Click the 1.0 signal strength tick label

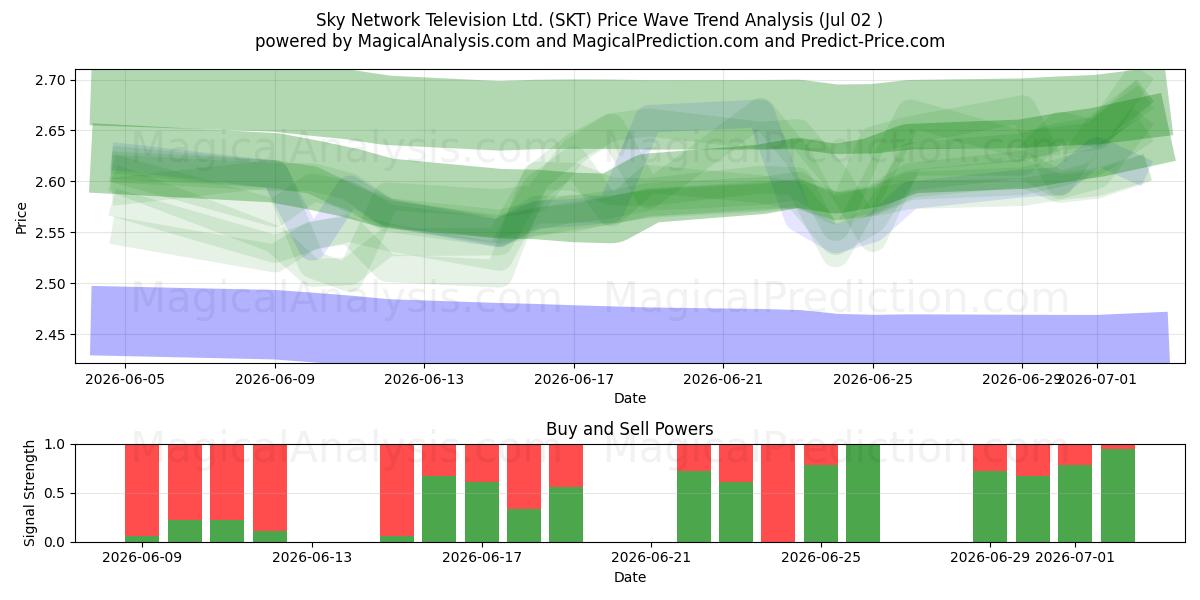tap(56, 444)
